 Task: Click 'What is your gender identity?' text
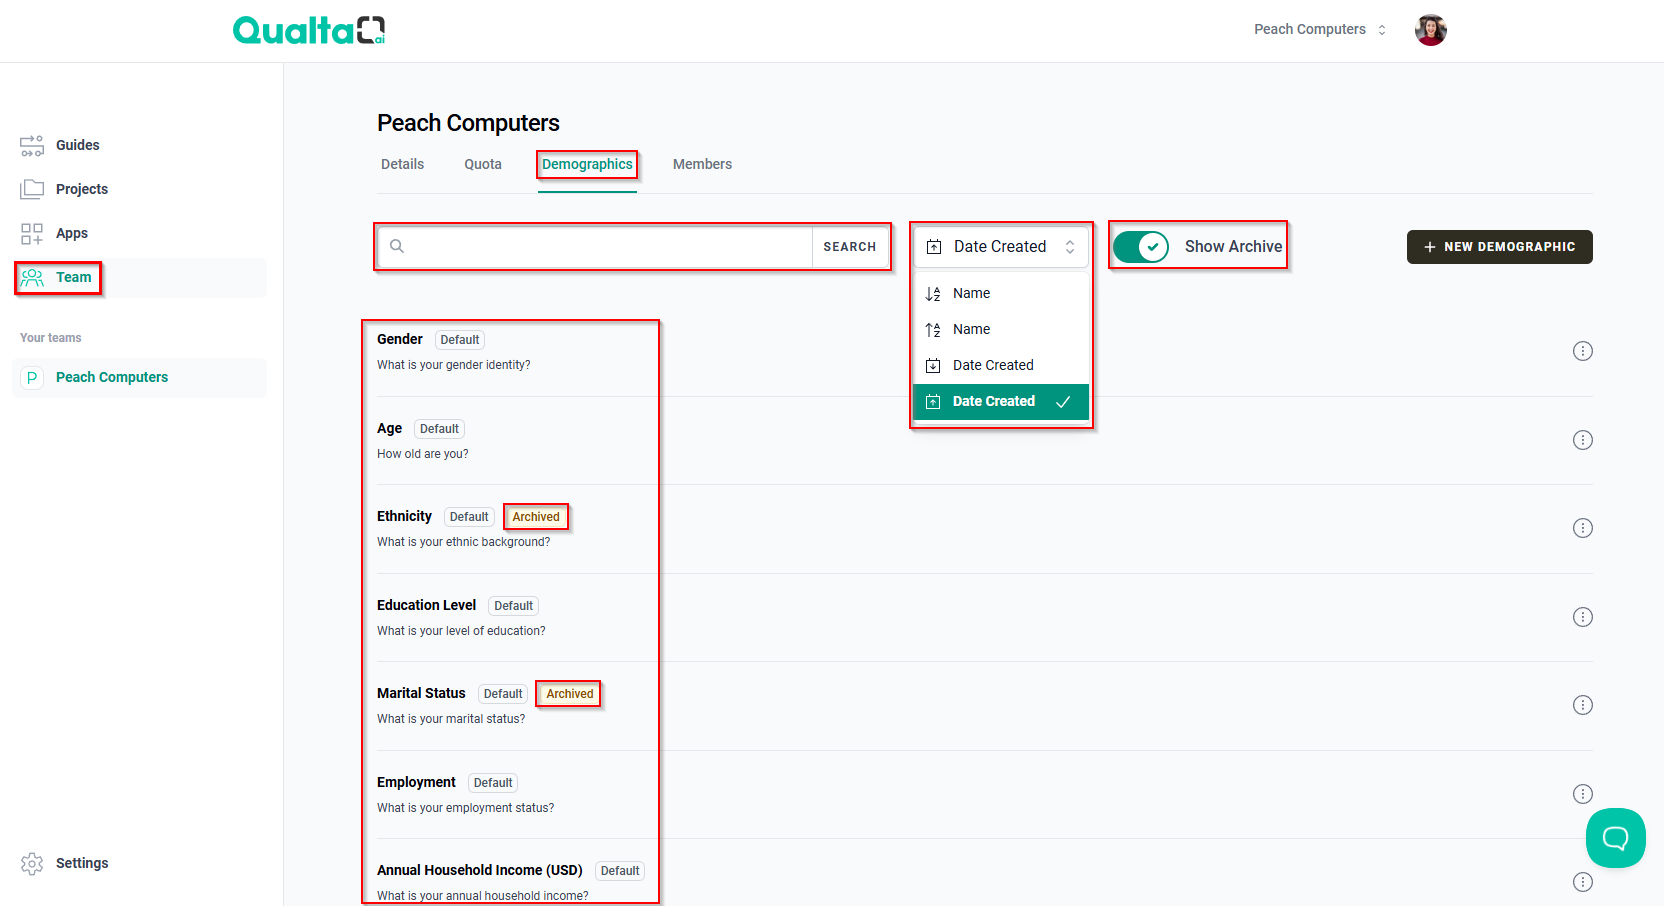click(x=454, y=365)
